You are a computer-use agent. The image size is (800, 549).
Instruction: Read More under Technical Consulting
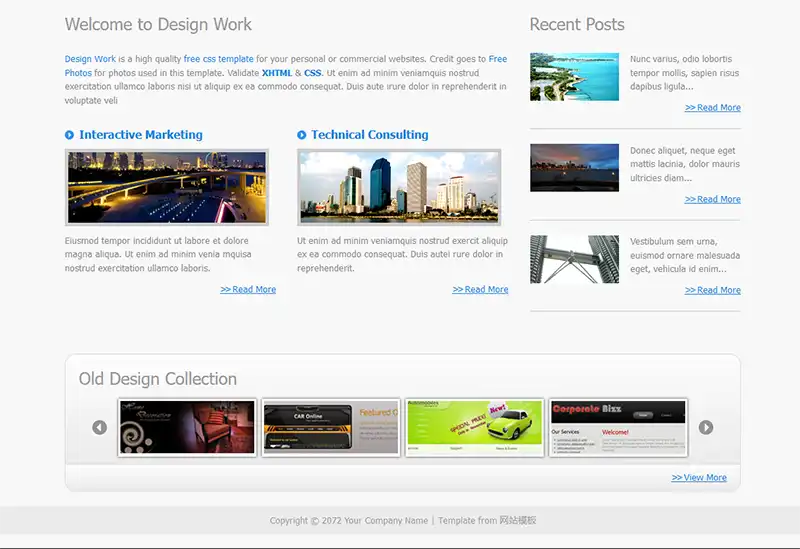pos(480,289)
